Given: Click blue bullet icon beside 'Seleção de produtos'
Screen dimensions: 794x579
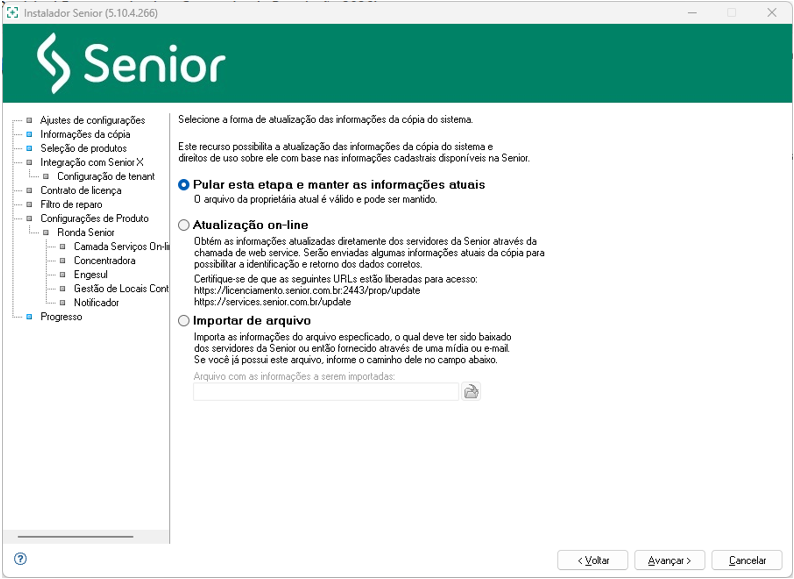Looking at the screenshot, I should pyautogui.click(x=29, y=148).
